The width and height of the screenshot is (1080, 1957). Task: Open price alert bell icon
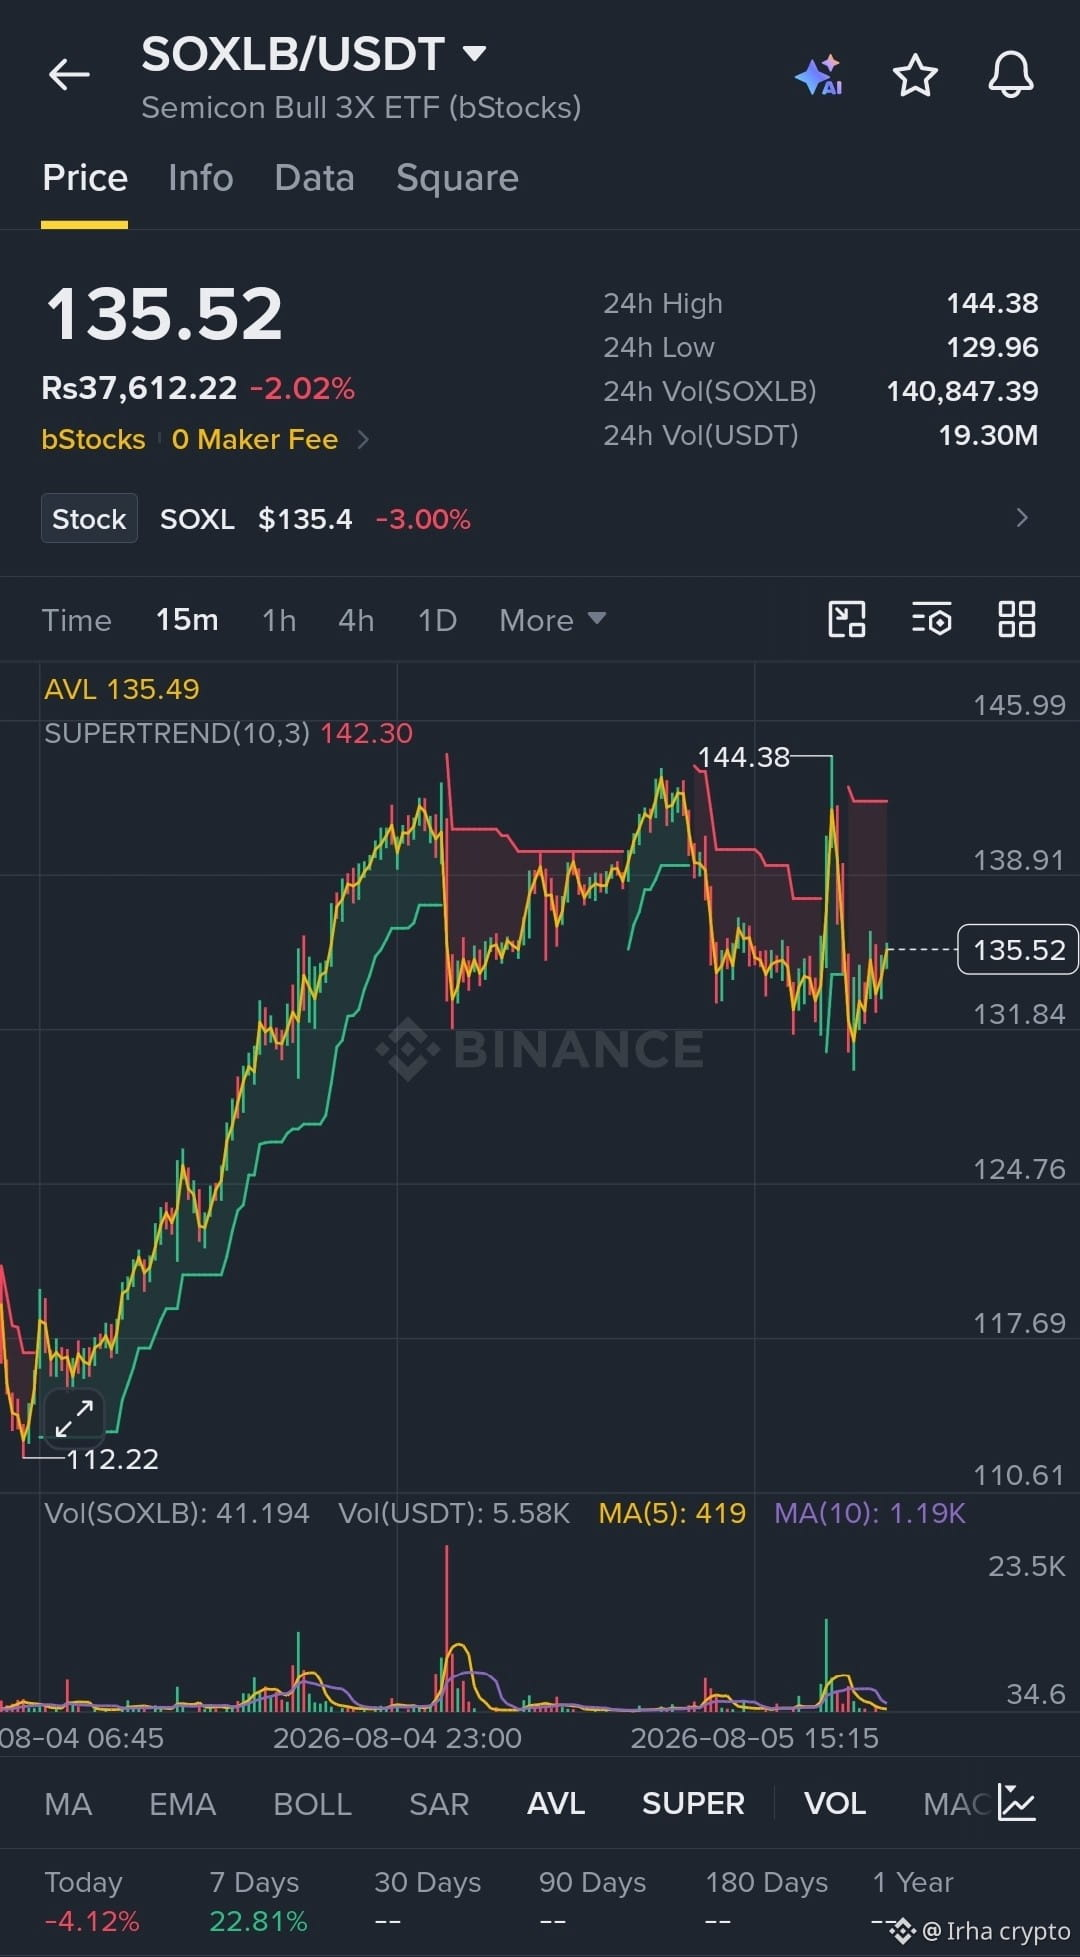pos(1011,75)
